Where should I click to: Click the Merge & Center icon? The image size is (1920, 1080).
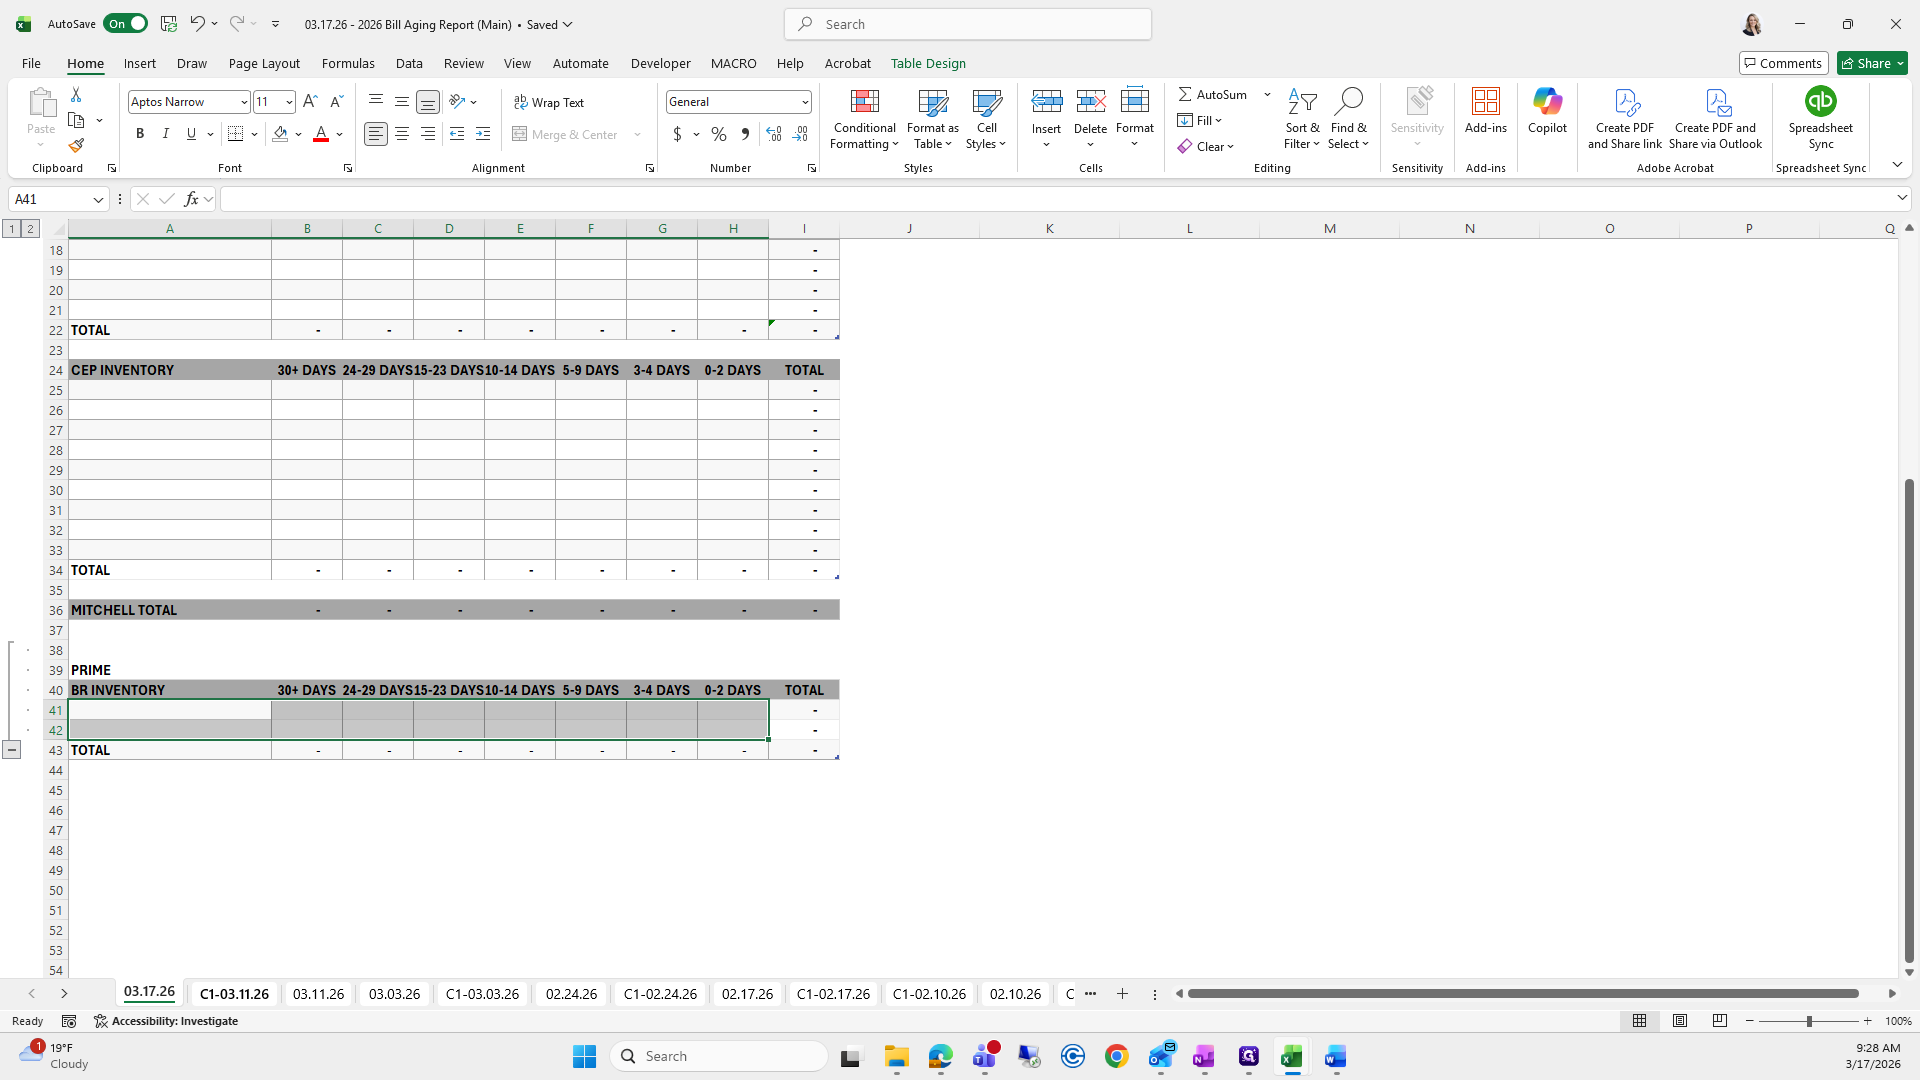566,134
